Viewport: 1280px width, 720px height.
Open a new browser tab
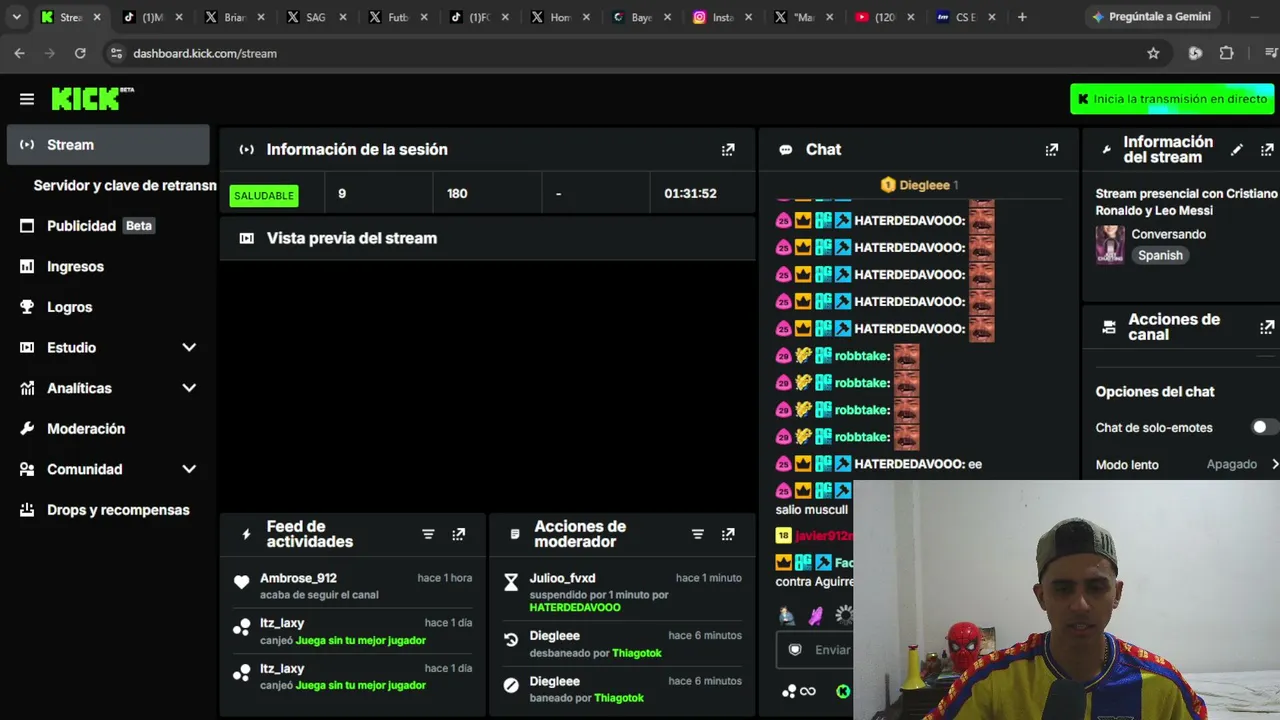coord(1022,17)
